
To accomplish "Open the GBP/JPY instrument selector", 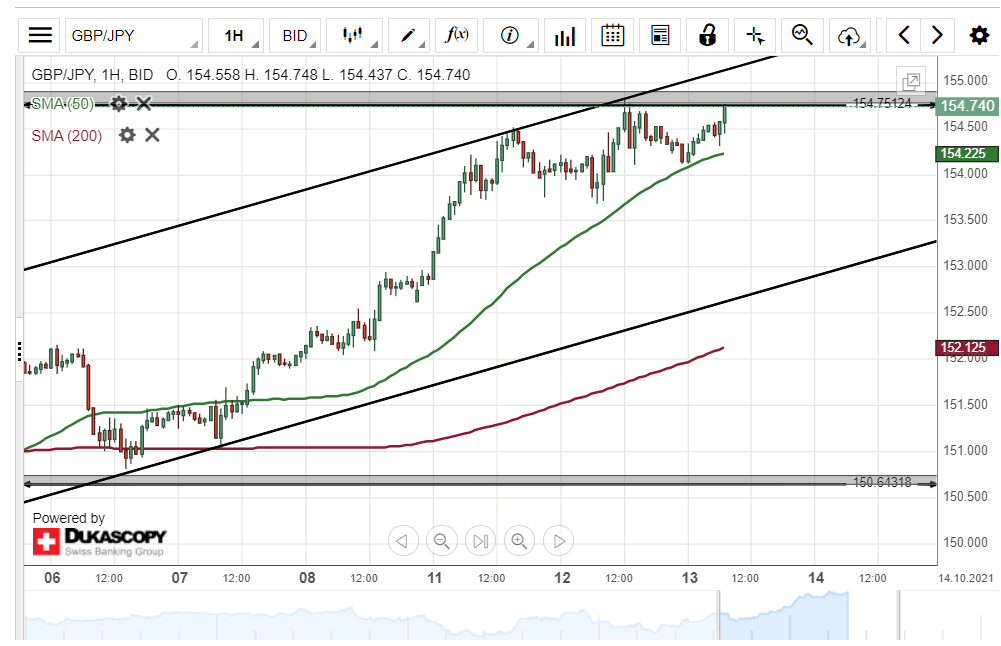I will point(133,36).
